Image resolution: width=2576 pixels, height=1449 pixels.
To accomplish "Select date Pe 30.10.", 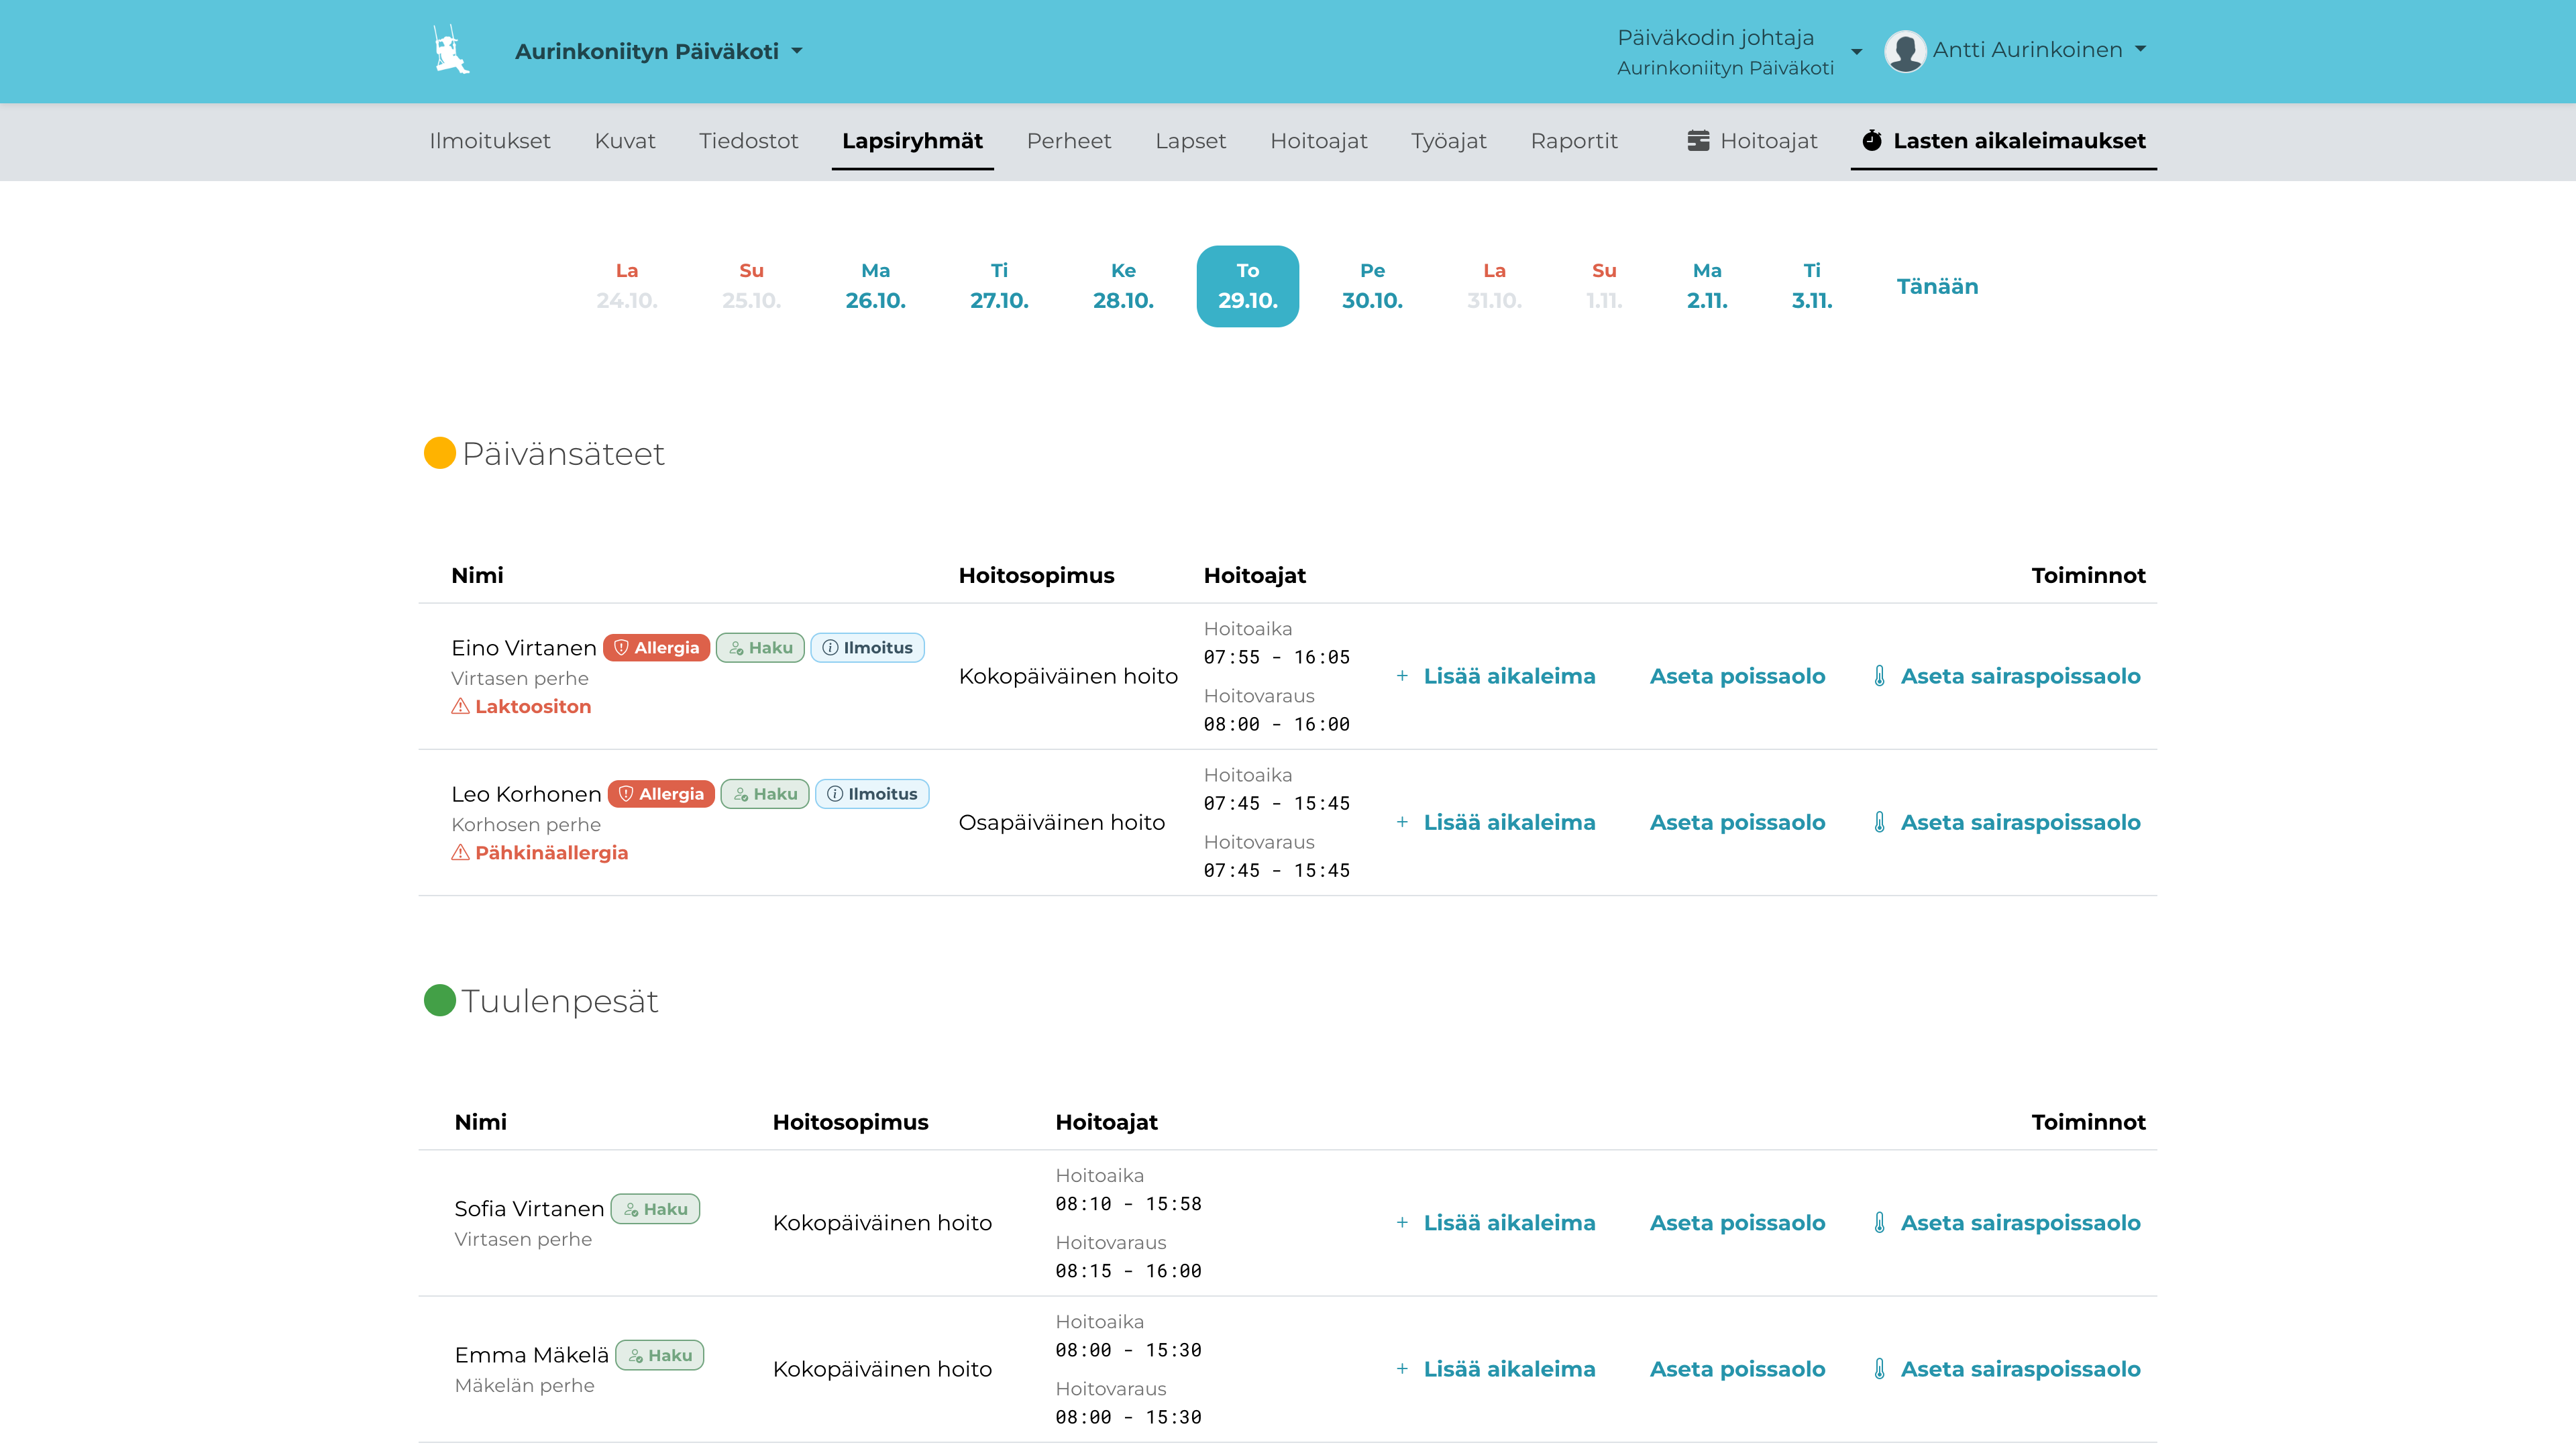I will (1373, 286).
